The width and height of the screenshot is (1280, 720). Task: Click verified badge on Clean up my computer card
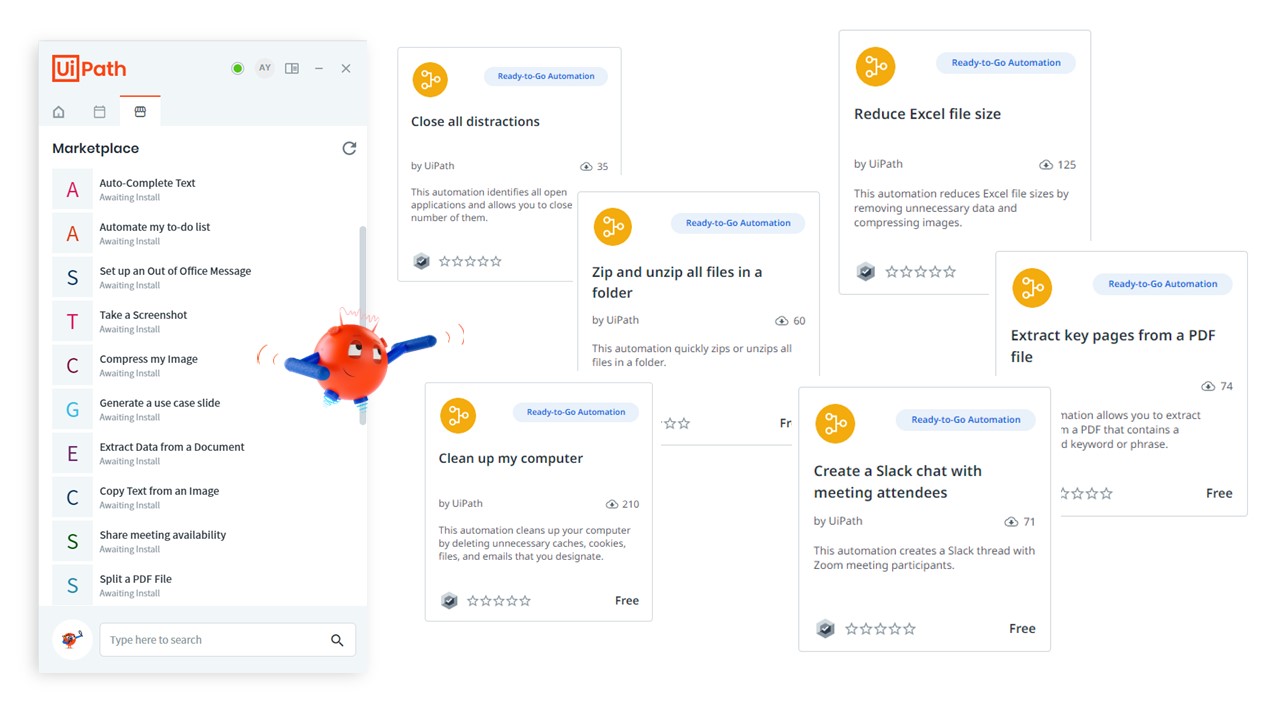450,601
